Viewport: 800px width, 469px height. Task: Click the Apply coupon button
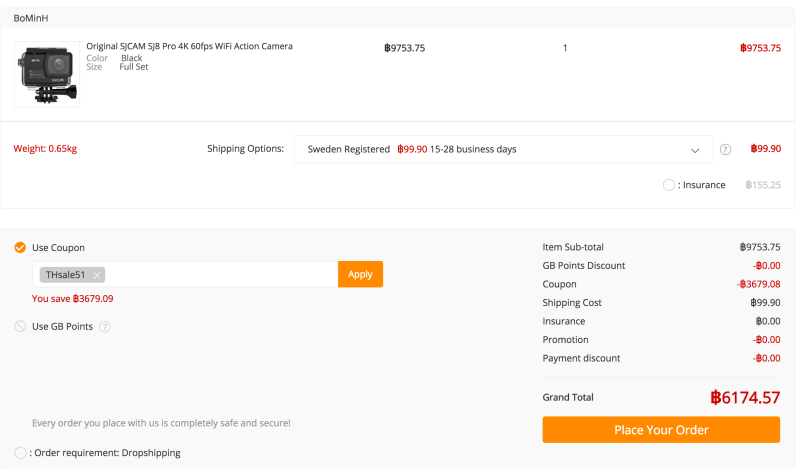pyautogui.click(x=360, y=274)
